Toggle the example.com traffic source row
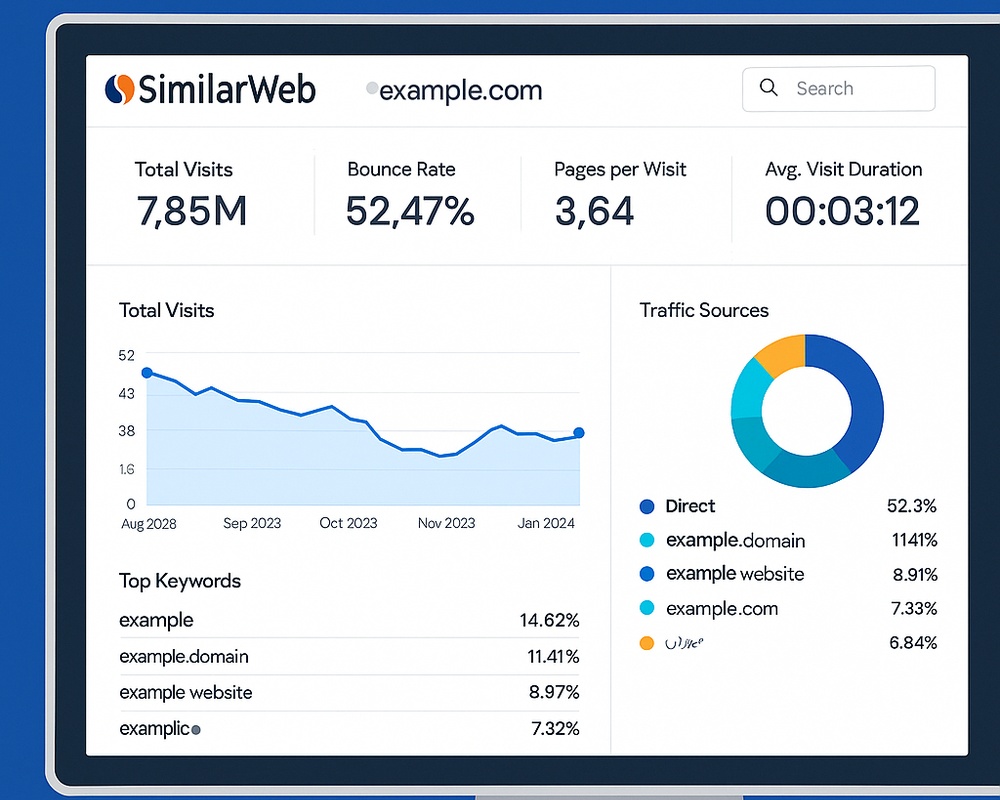This screenshot has width=1000, height=800. 722,608
